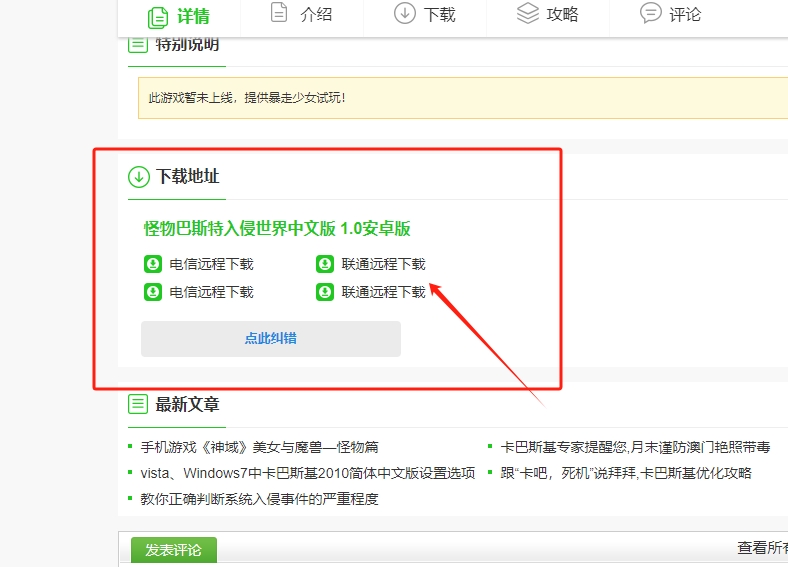
Task: Click download icon beside second-row 联通远程下载
Action: pos(325,293)
